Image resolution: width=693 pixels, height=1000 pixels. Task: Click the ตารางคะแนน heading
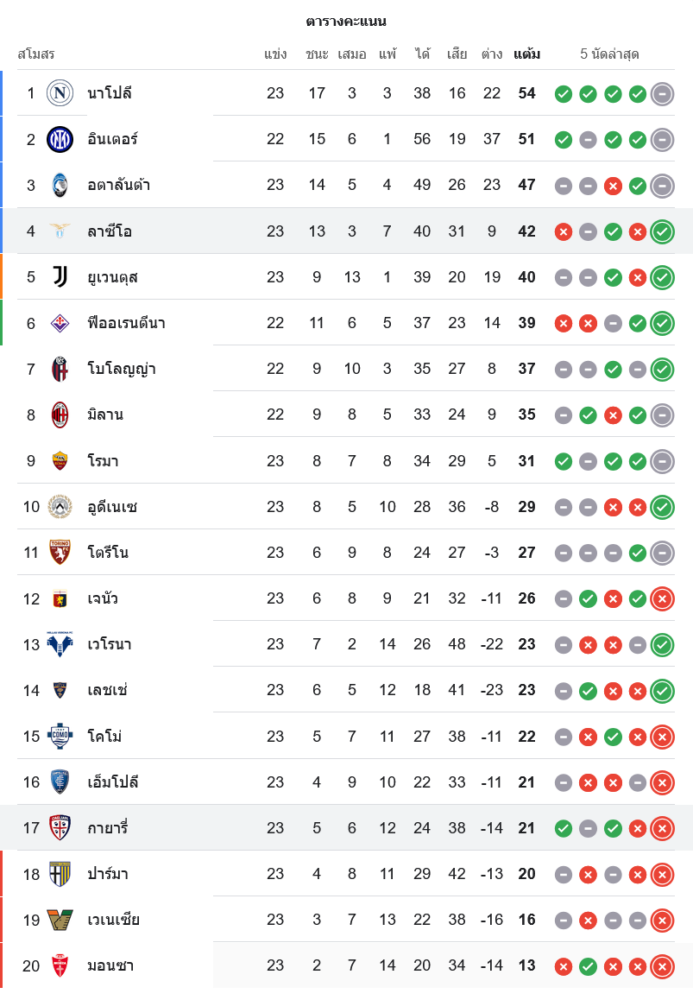(346, 21)
